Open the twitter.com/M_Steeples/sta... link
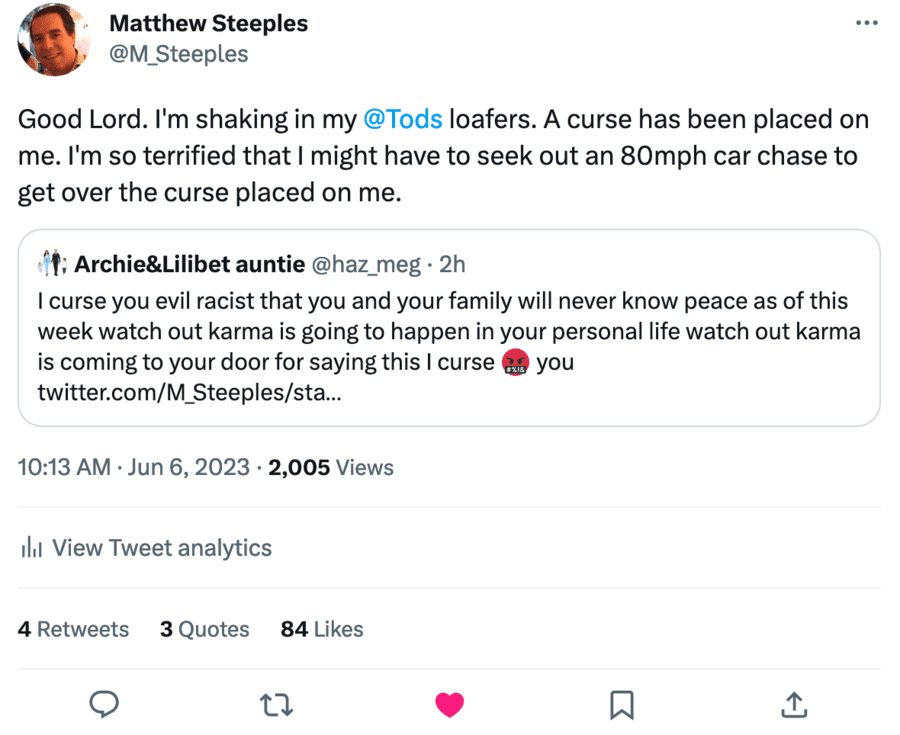 coord(190,392)
